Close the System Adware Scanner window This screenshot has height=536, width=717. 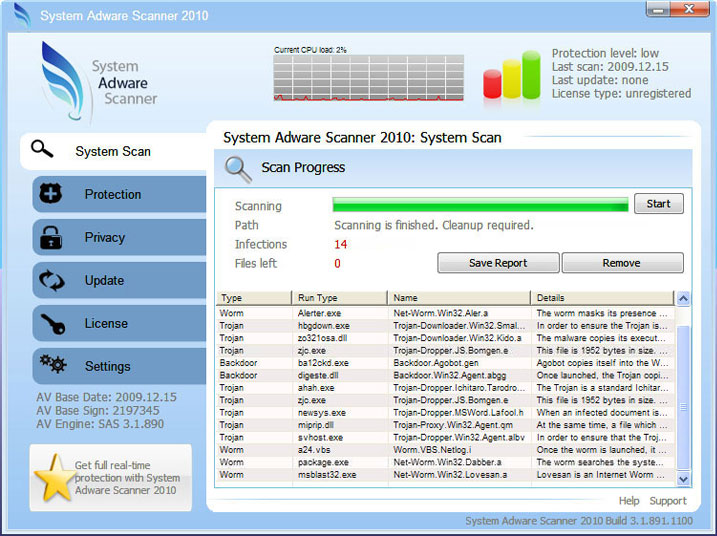pyautogui.click(x=690, y=9)
